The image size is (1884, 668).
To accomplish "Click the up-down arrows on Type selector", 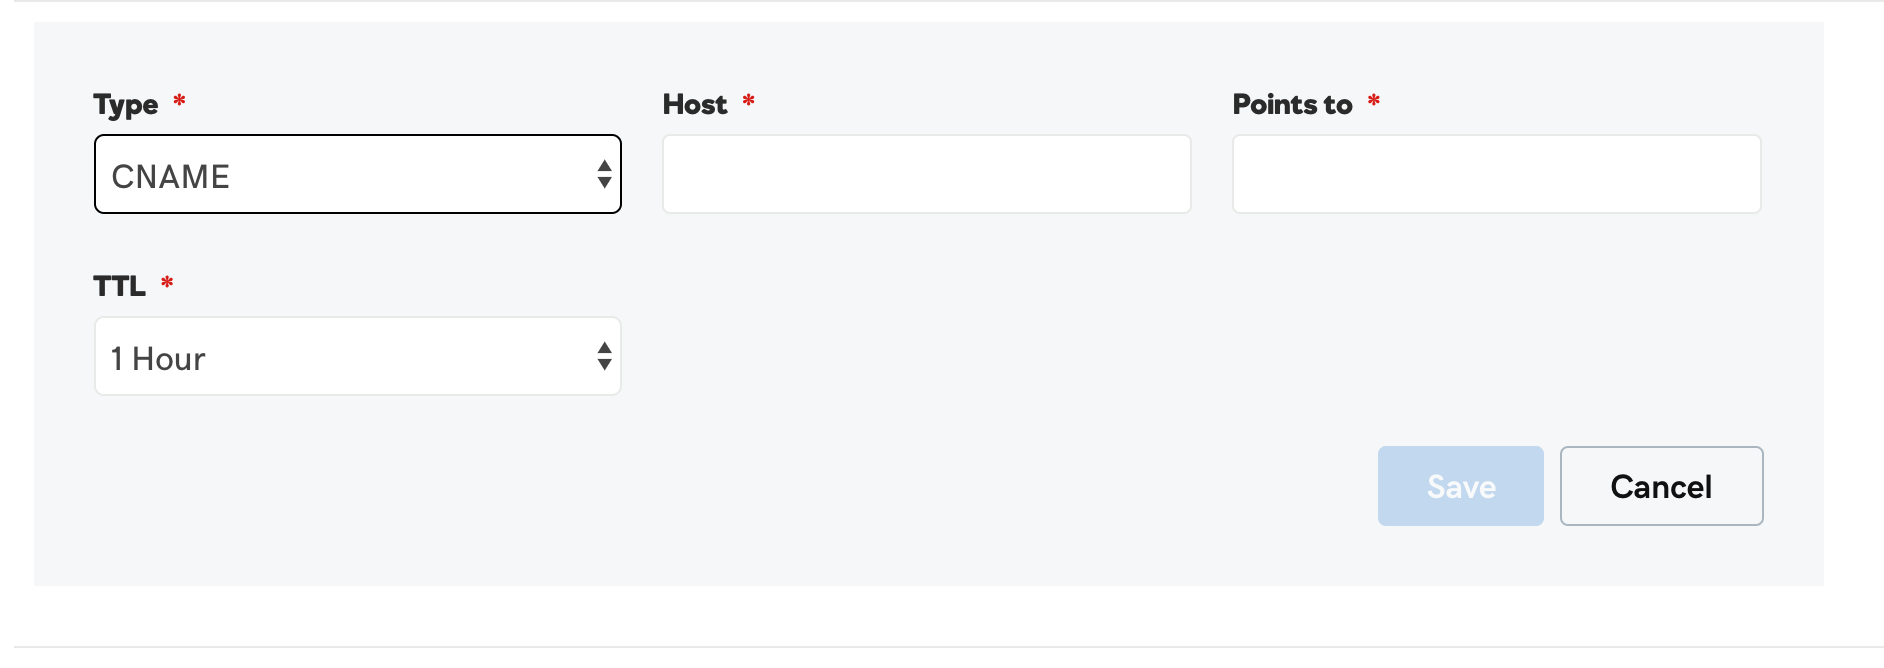I will pos(604,175).
